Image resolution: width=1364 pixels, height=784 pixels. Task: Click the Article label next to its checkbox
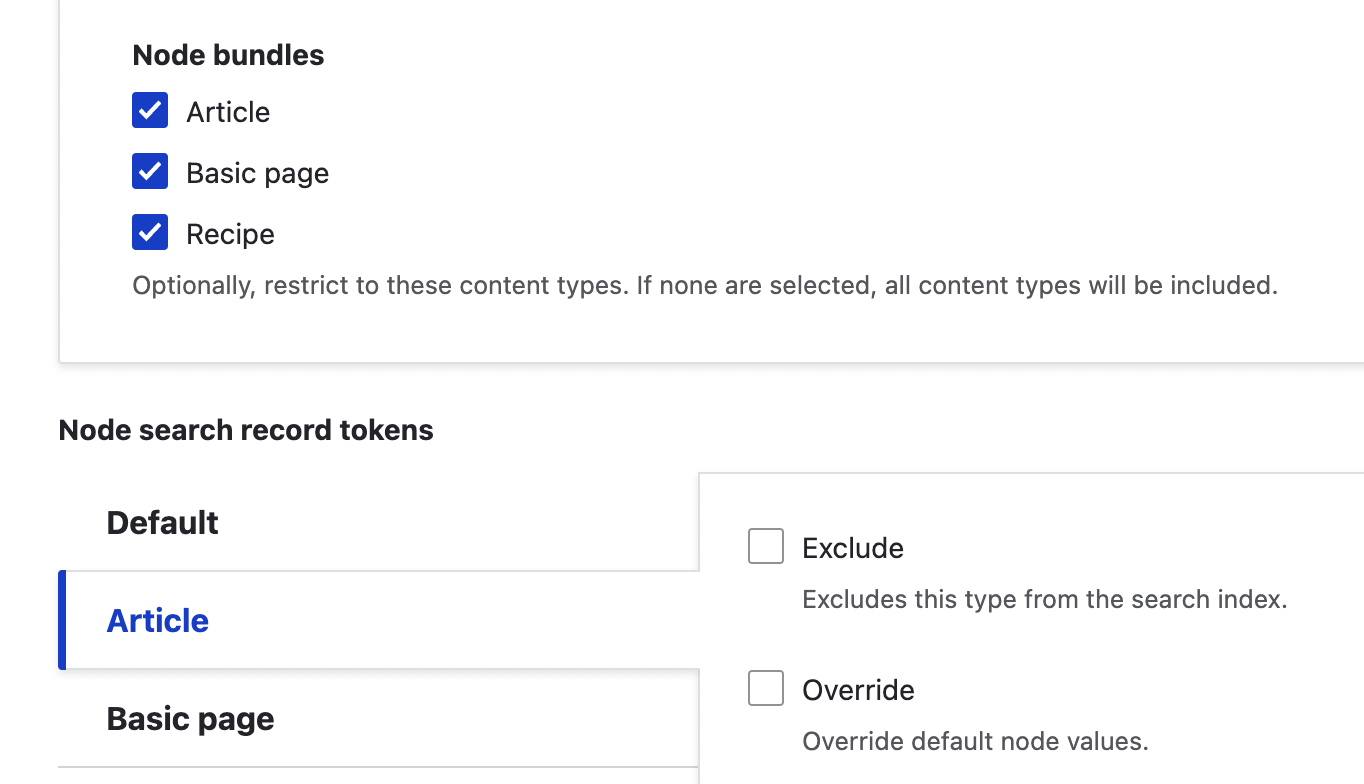point(227,112)
